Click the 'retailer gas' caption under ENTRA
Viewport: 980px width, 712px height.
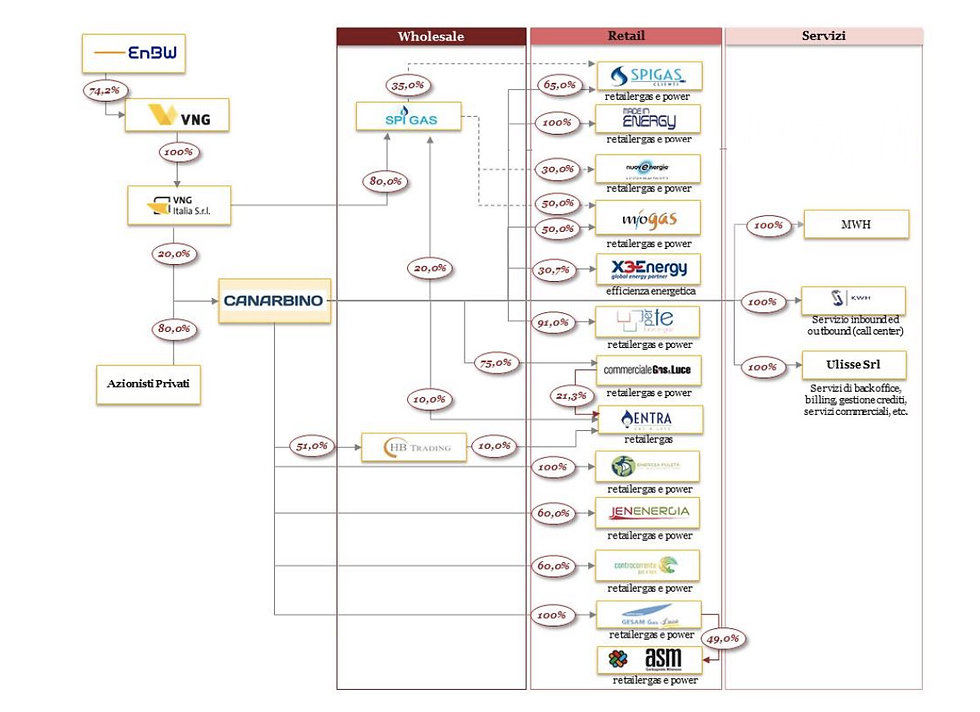[649, 439]
